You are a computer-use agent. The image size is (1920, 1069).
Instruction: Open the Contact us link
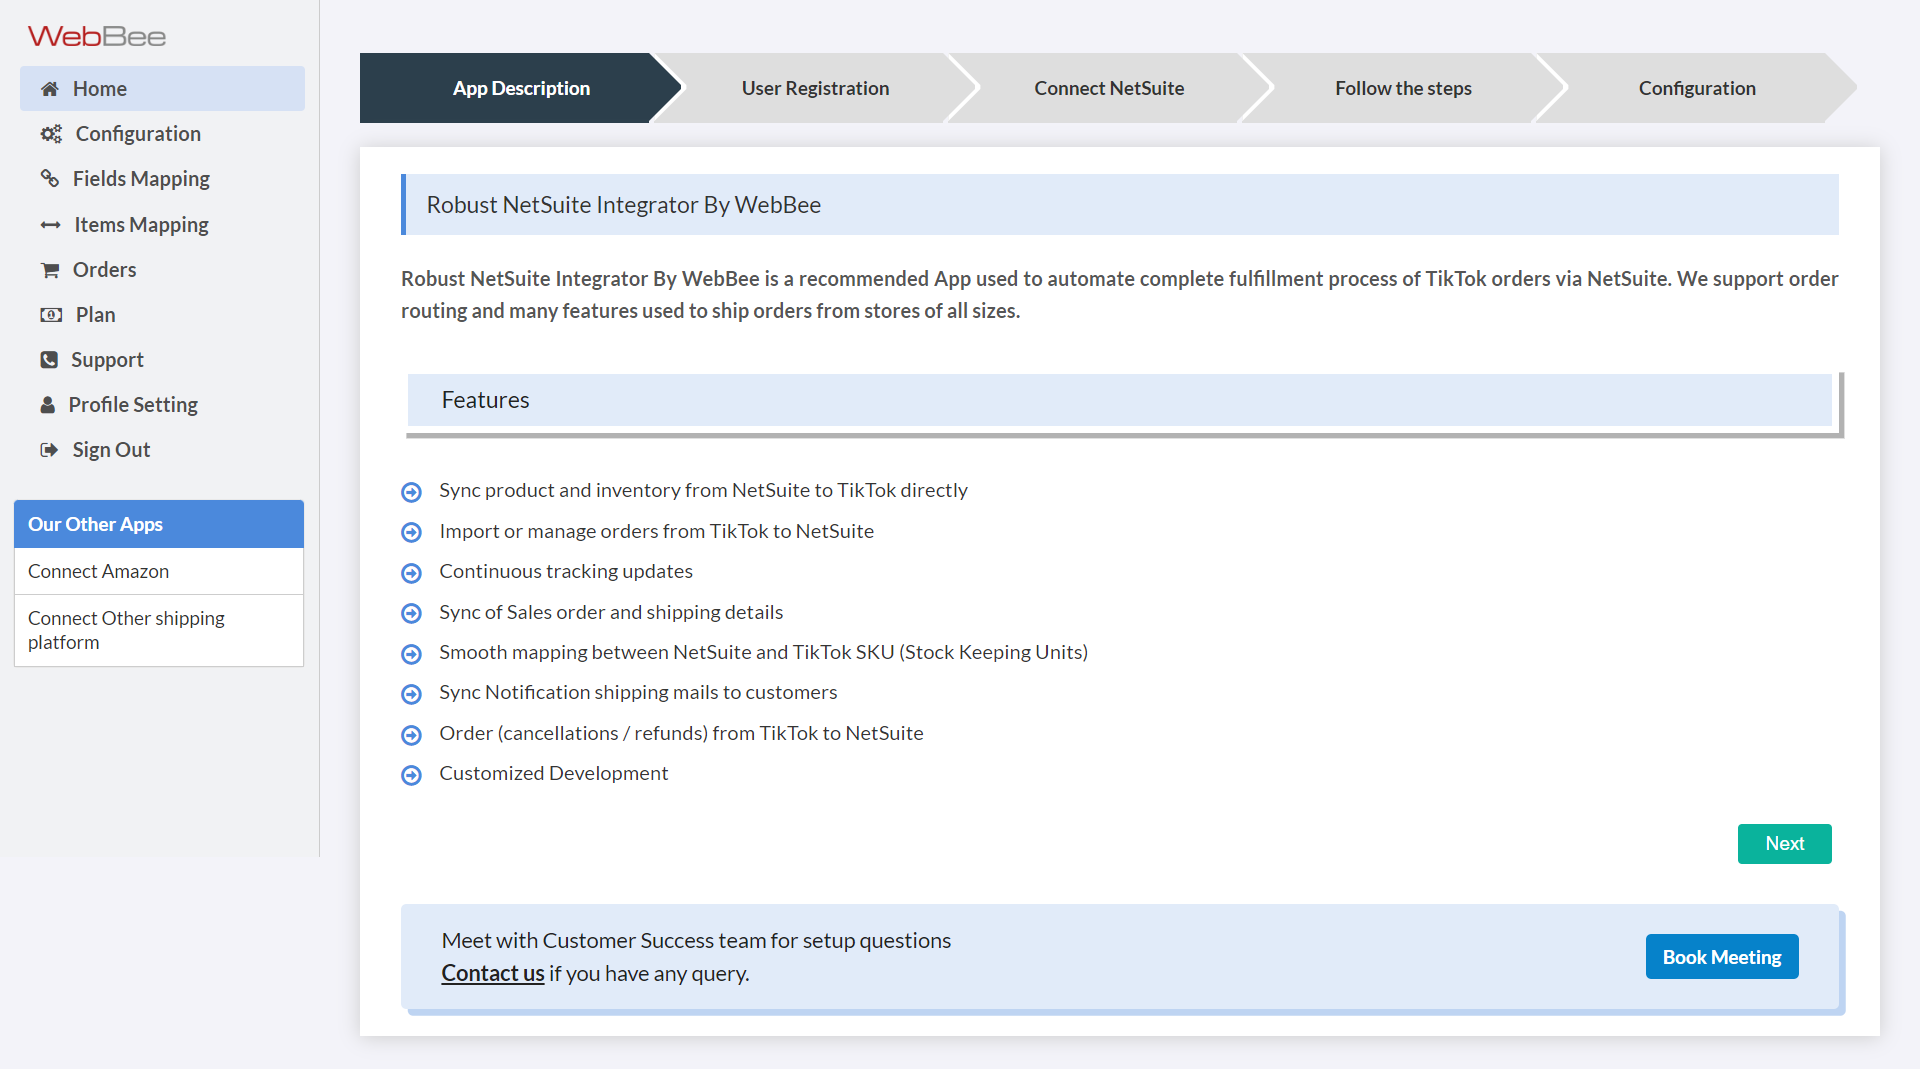pyautogui.click(x=492, y=973)
